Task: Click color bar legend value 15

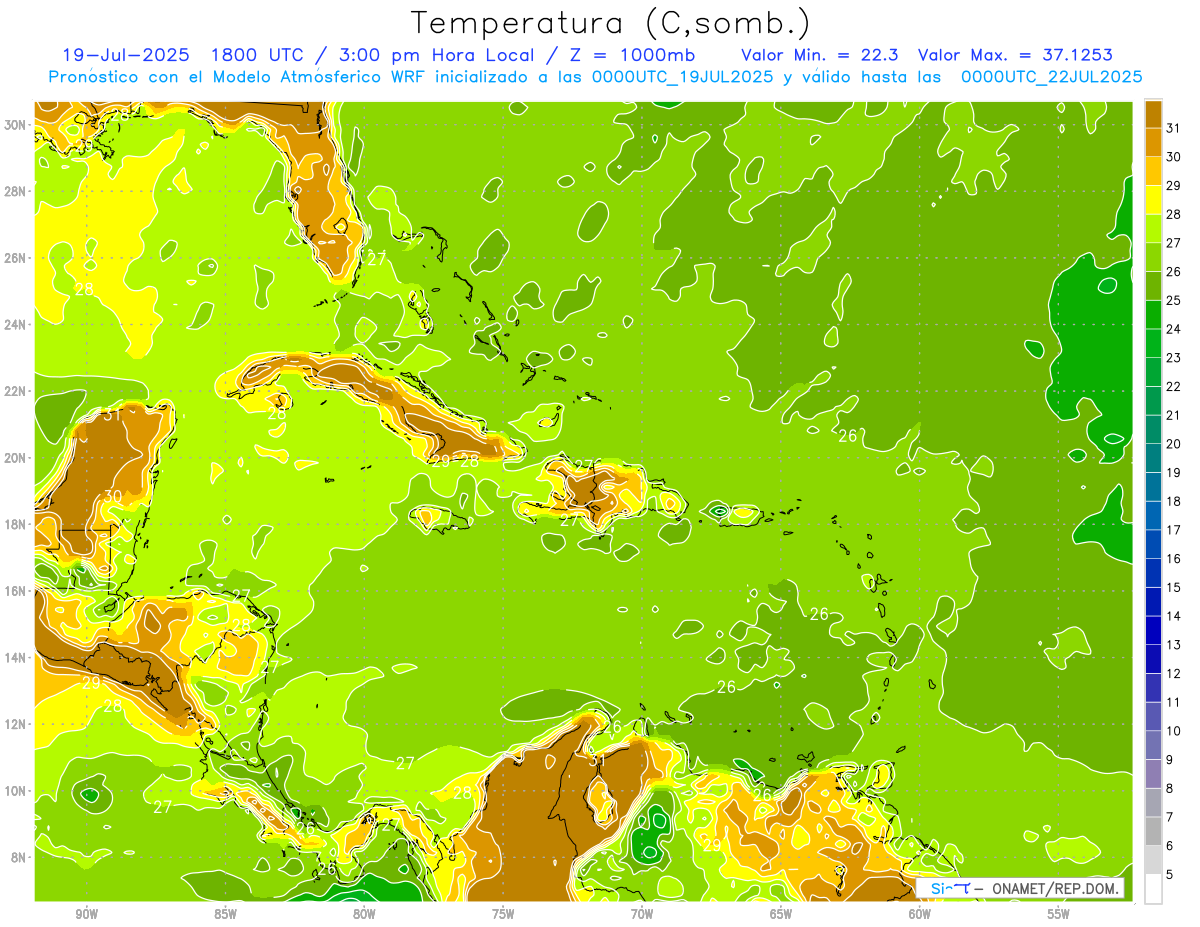Action: [1173, 588]
